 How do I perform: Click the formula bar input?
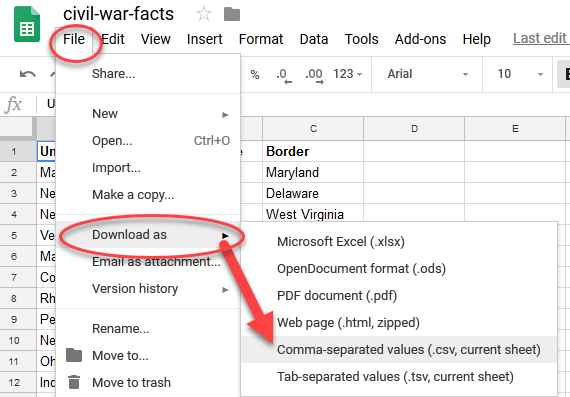(x=404, y=104)
